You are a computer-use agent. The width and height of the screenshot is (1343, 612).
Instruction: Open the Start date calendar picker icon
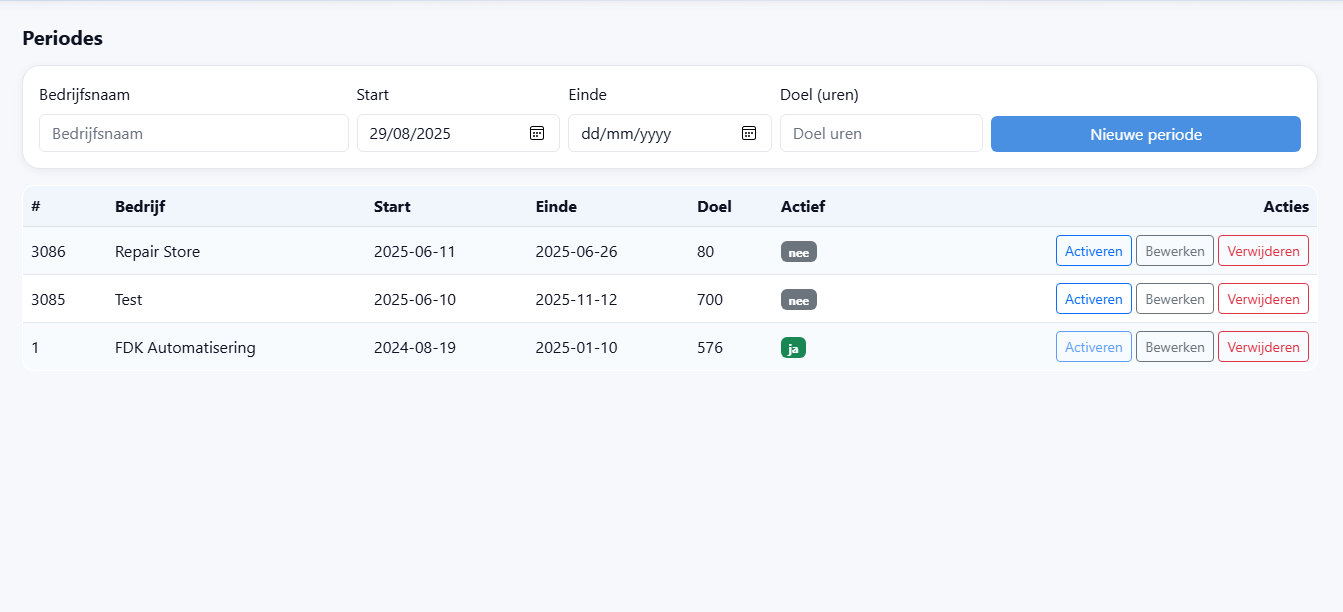(537, 133)
